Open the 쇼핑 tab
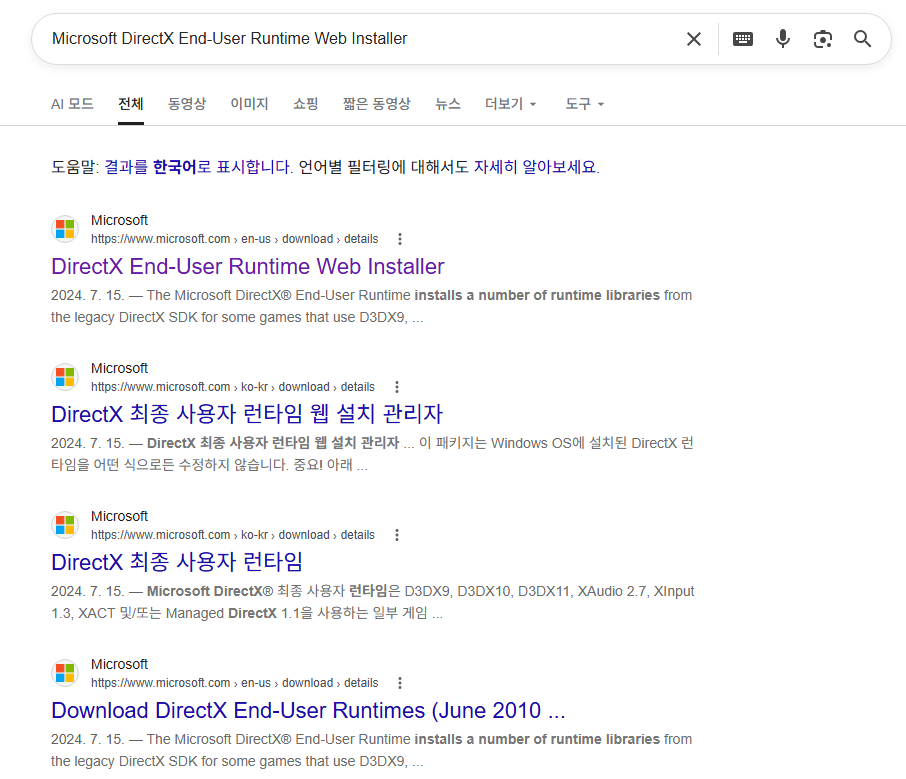Viewport: 906px width, 779px height. [x=306, y=104]
